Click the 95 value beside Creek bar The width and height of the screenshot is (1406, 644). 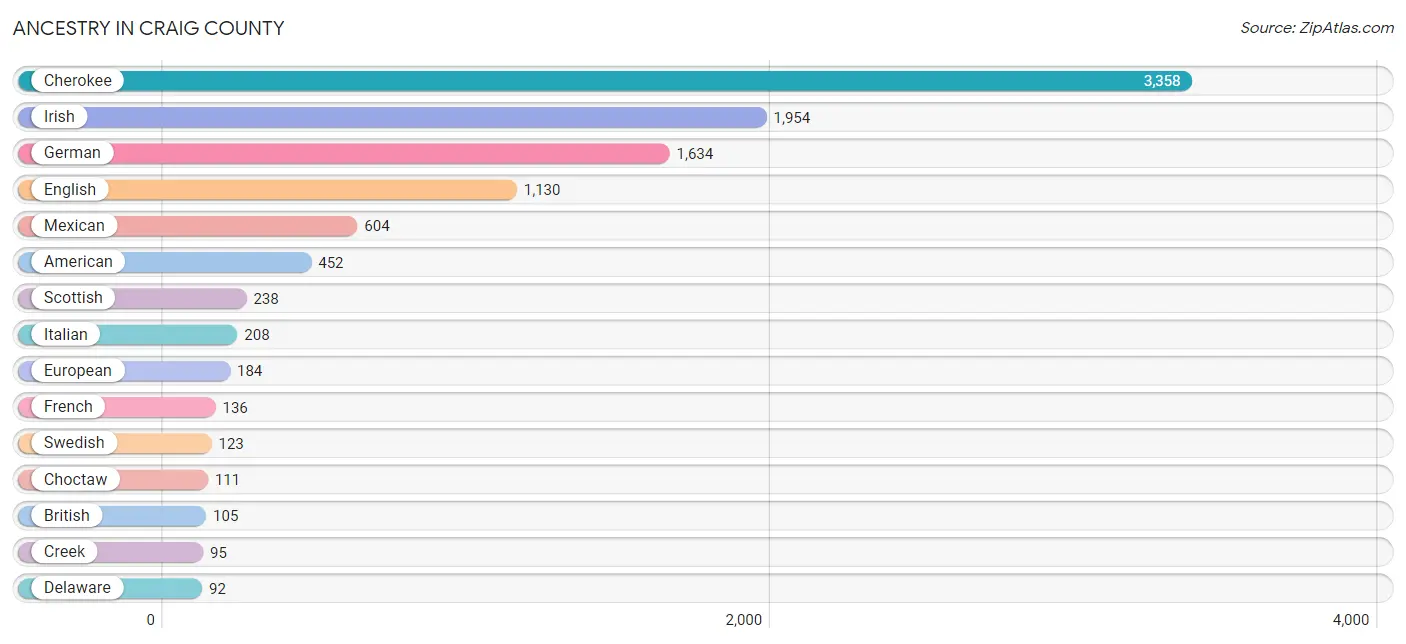point(218,552)
